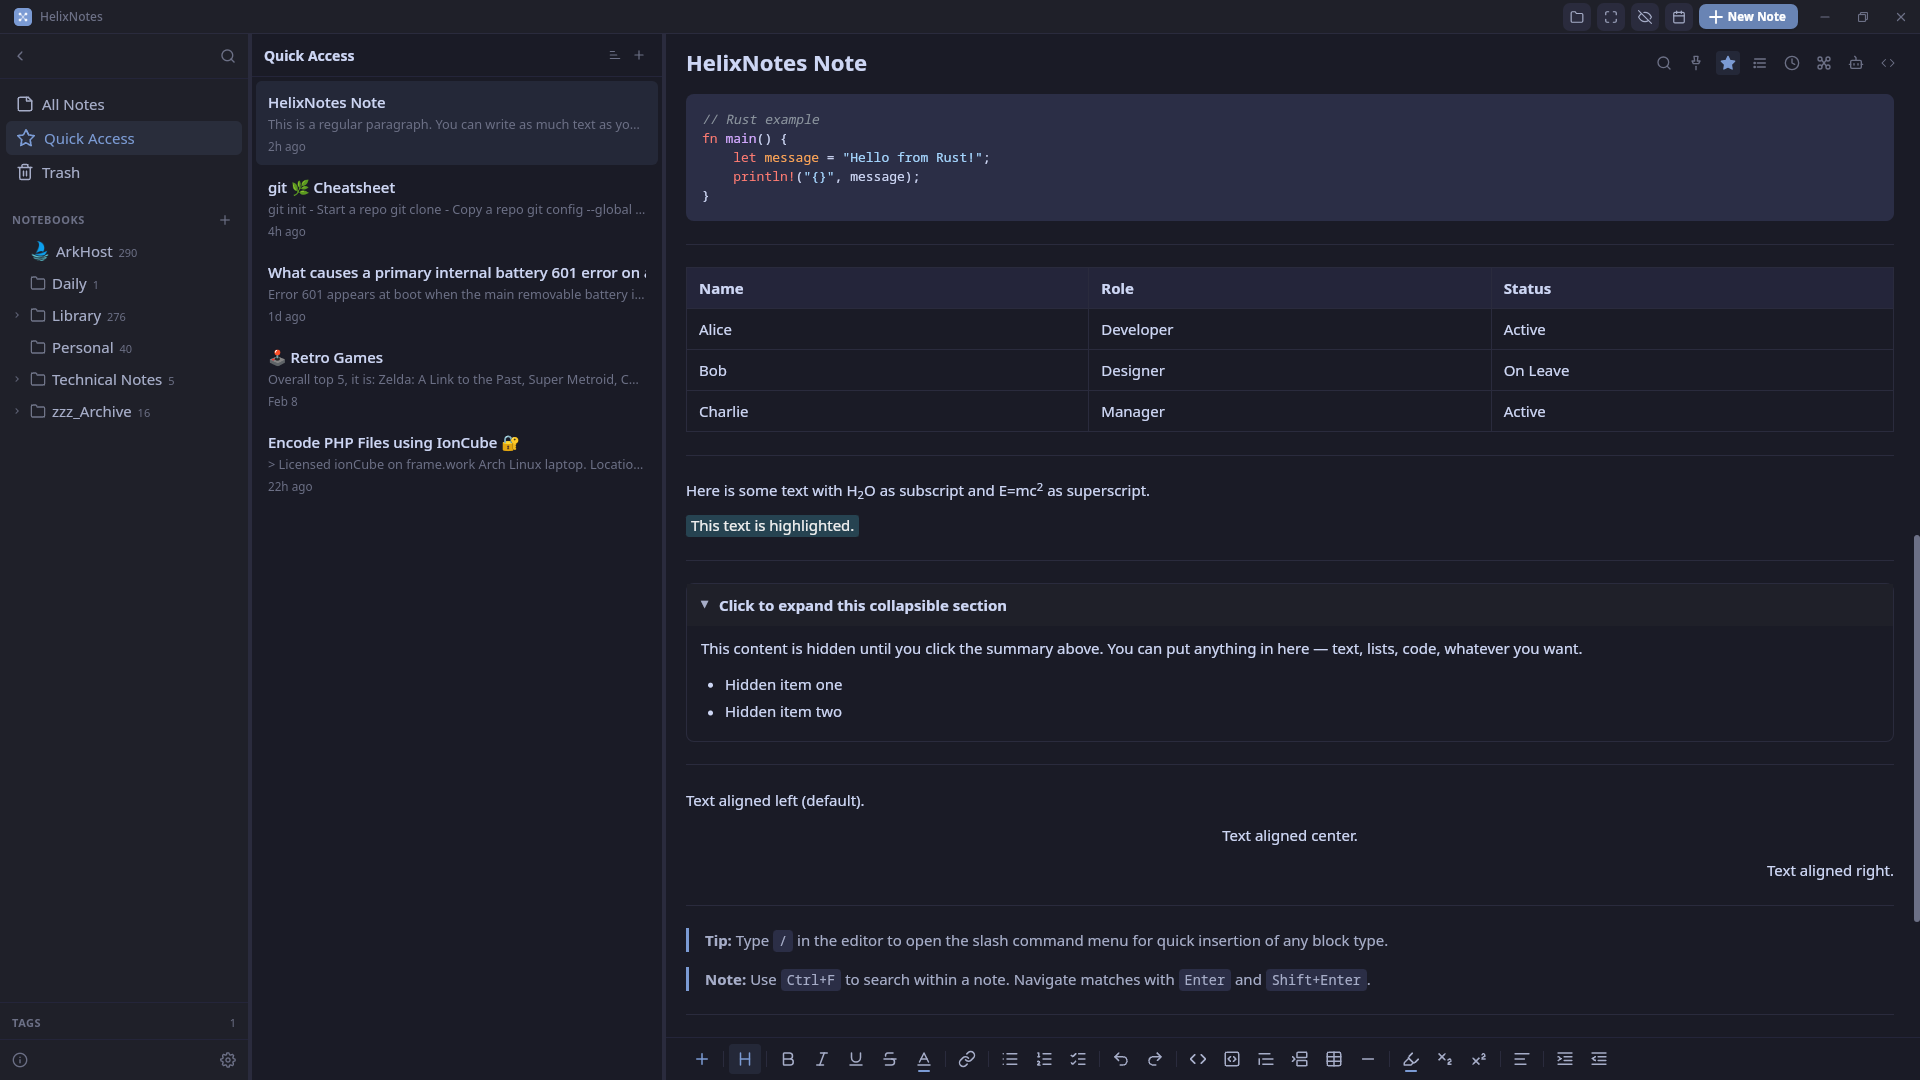The width and height of the screenshot is (1920, 1080).
Task: Apply strikethrough formatting
Action: (889, 1059)
